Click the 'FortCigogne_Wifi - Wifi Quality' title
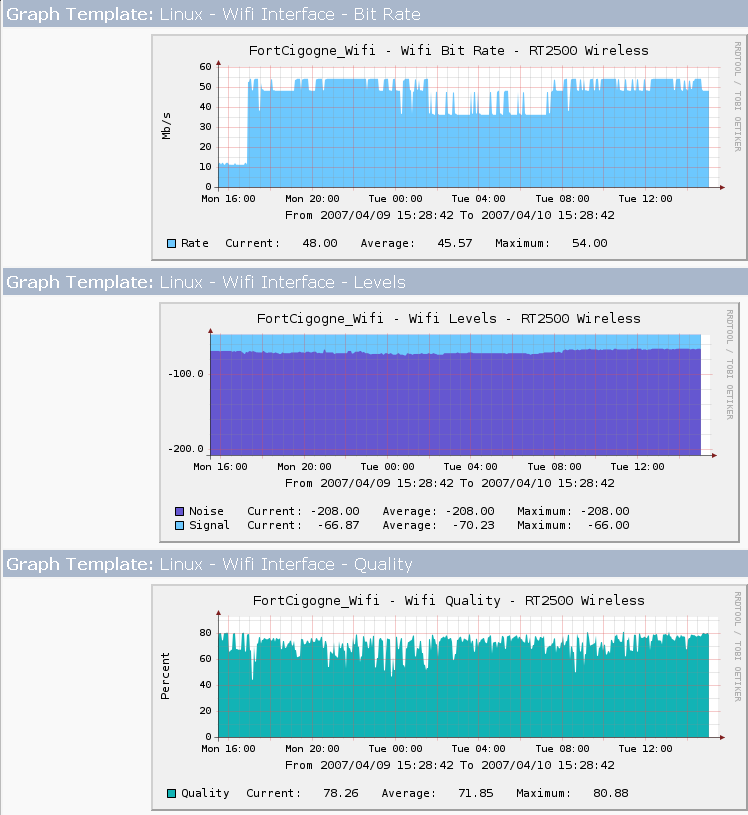 449,600
